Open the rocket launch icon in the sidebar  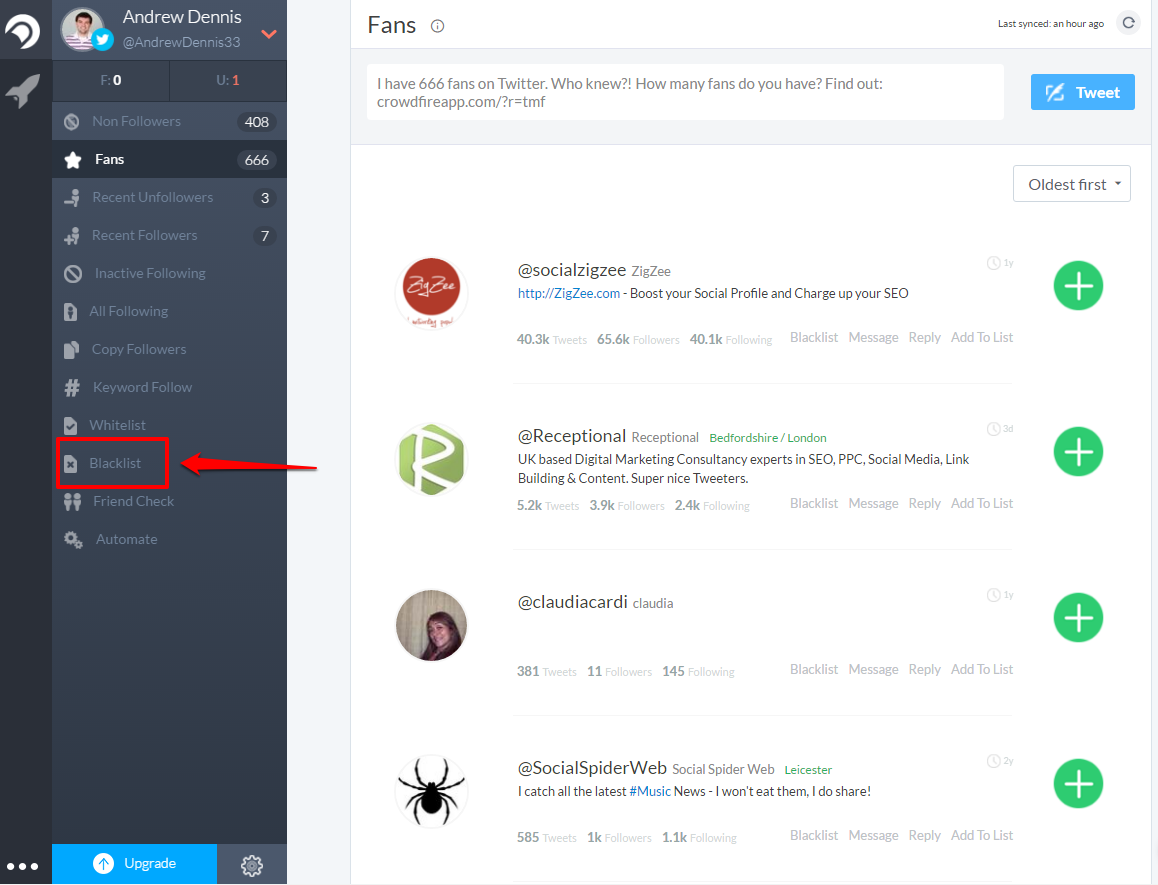click(x=24, y=91)
